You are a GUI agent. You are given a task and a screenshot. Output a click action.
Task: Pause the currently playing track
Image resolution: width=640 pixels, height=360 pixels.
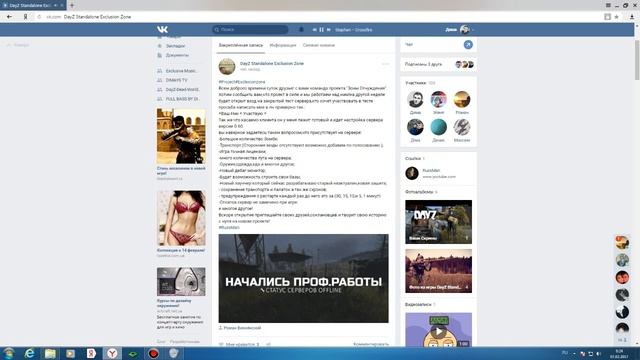321,30
